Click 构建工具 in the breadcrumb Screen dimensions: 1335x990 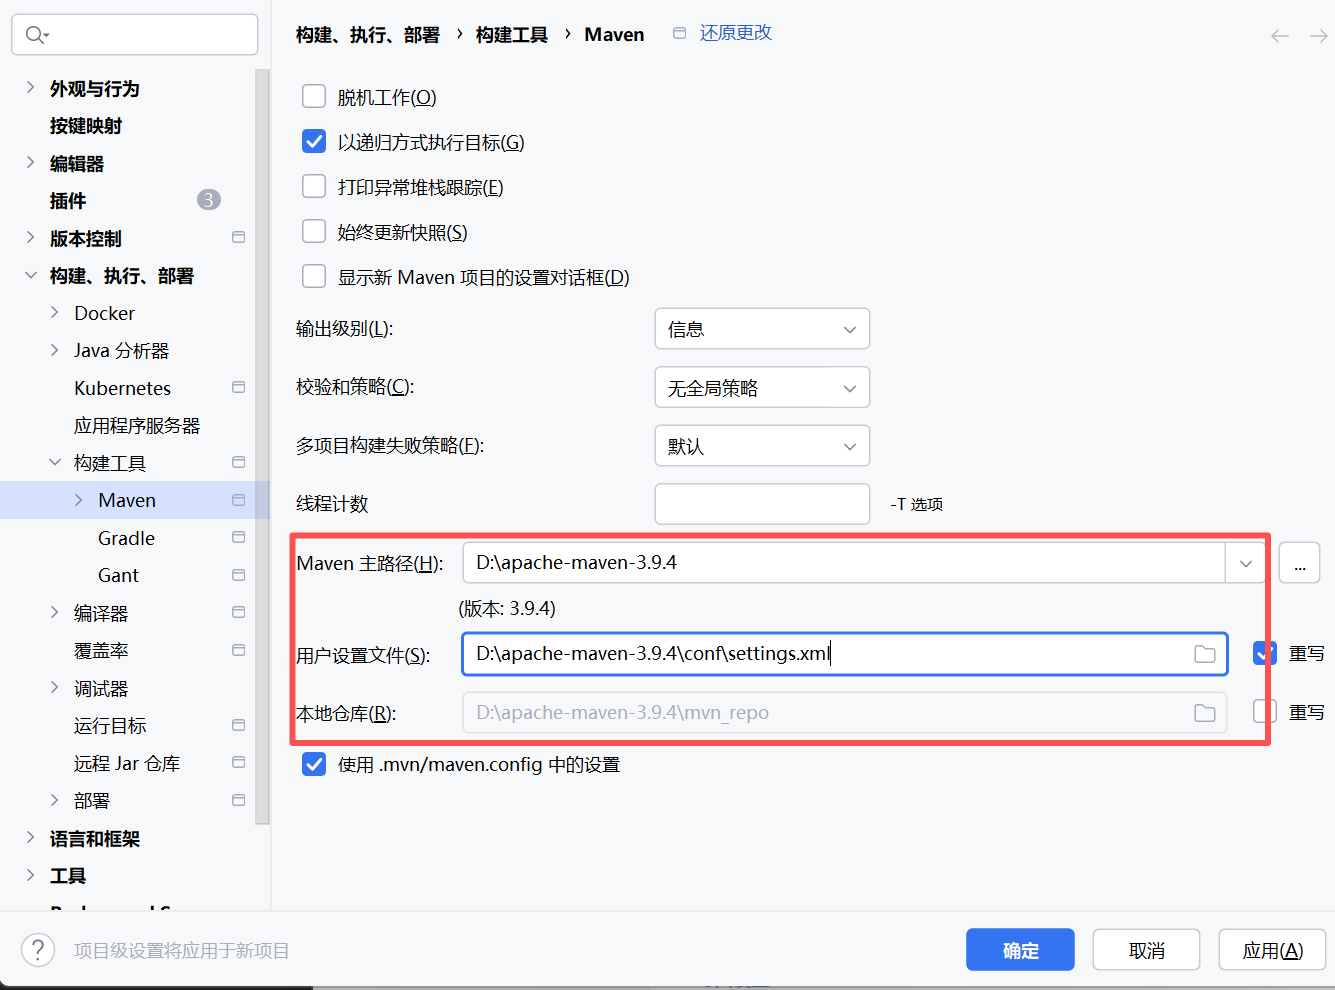tap(512, 35)
